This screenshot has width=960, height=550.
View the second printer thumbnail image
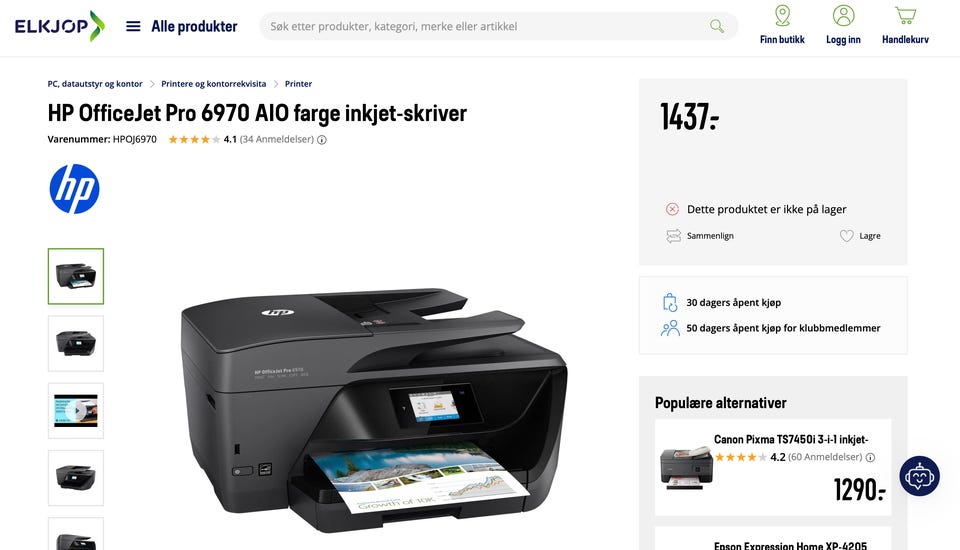point(76,344)
